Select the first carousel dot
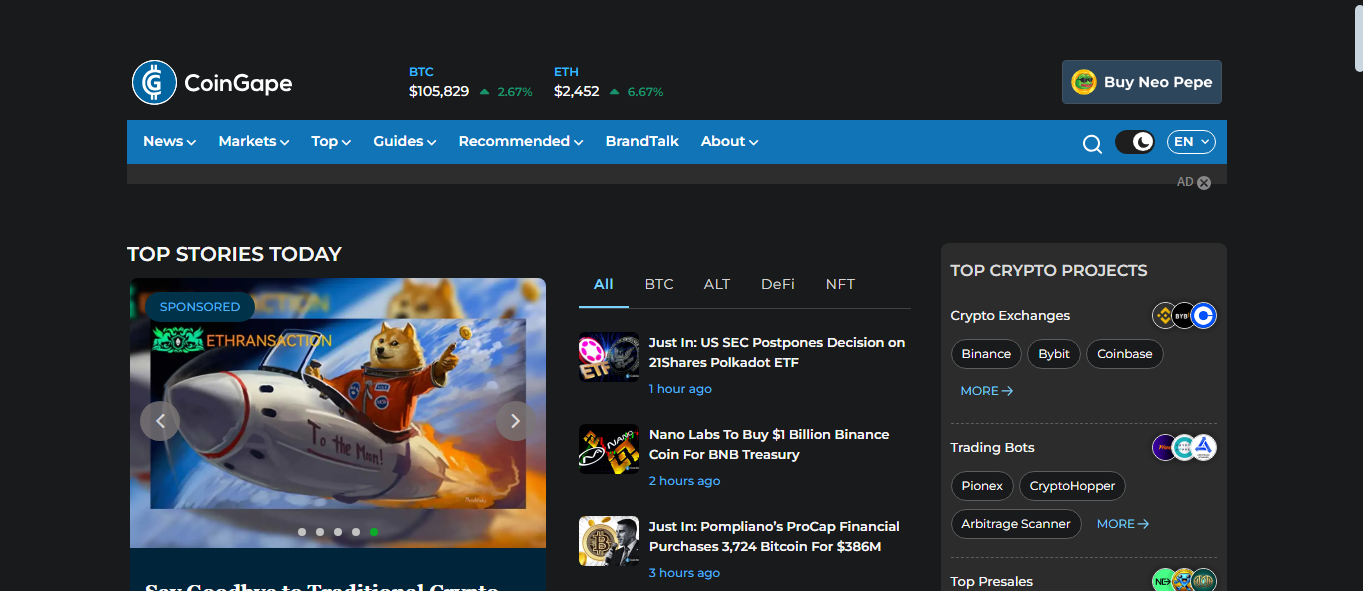The width and height of the screenshot is (1363, 591). click(x=302, y=532)
